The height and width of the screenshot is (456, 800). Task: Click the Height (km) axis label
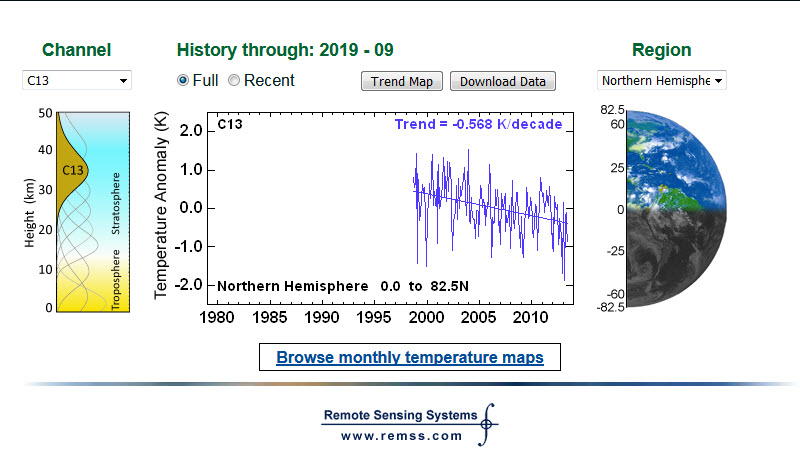tap(30, 213)
